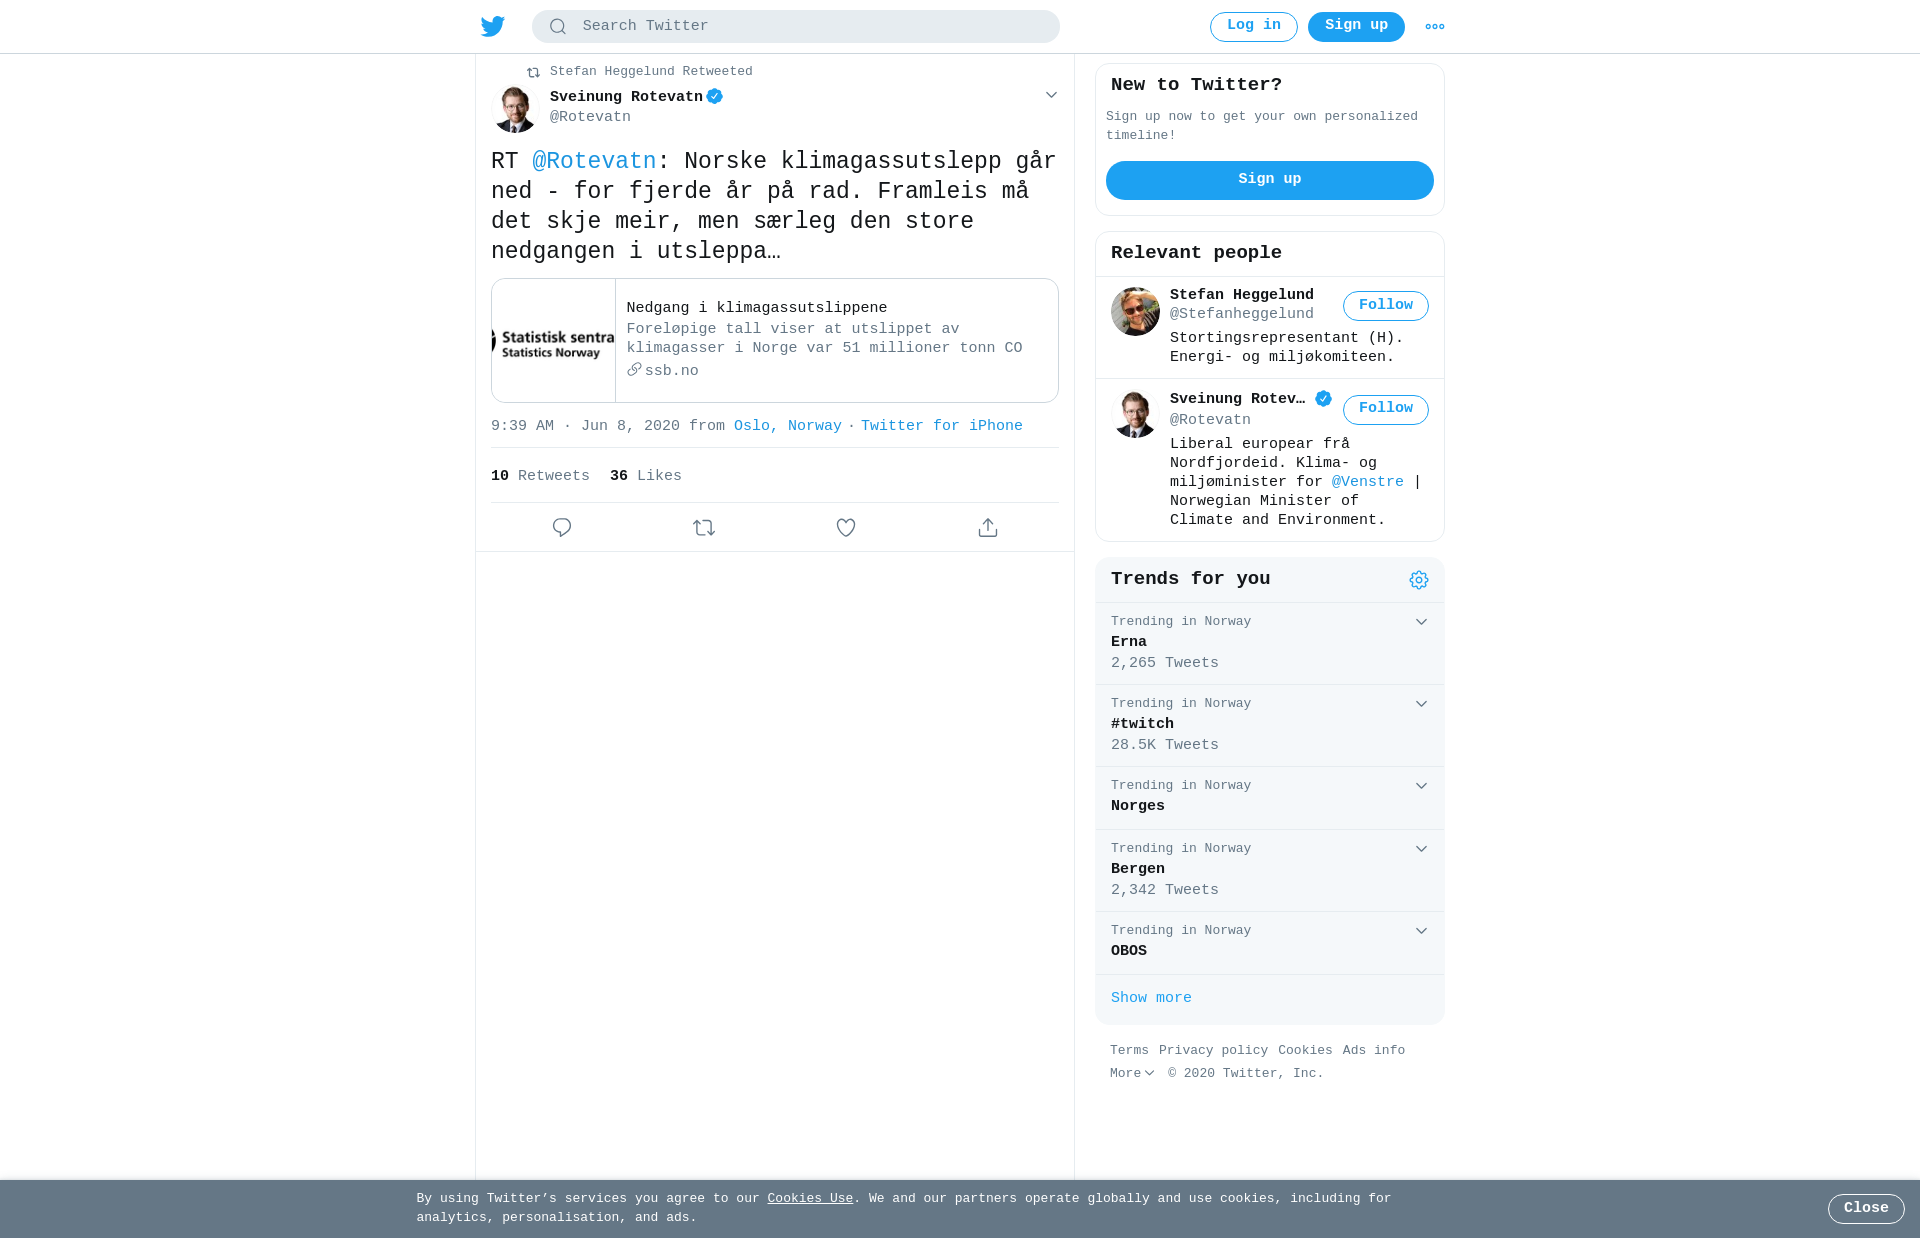Focus the Search Twitter field

(x=796, y=27)
